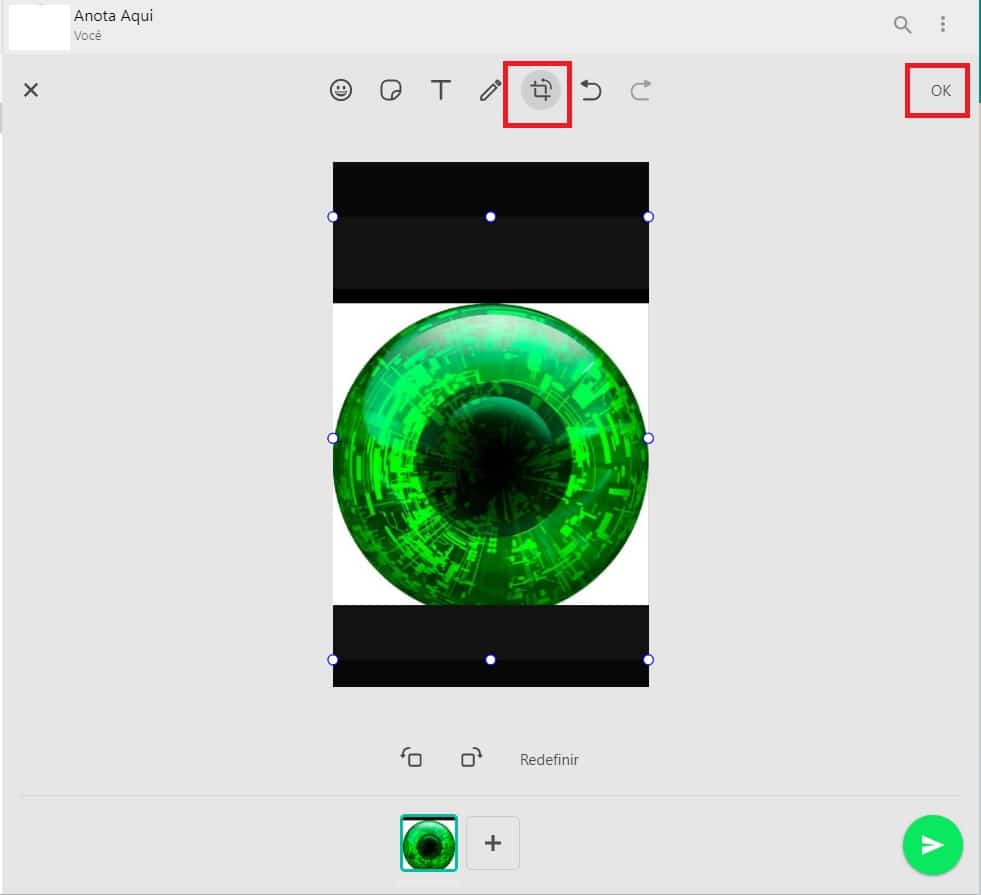Screen dimensions: 981x895
Task: Add another file with plus button
Action: [x=492, y=842]
